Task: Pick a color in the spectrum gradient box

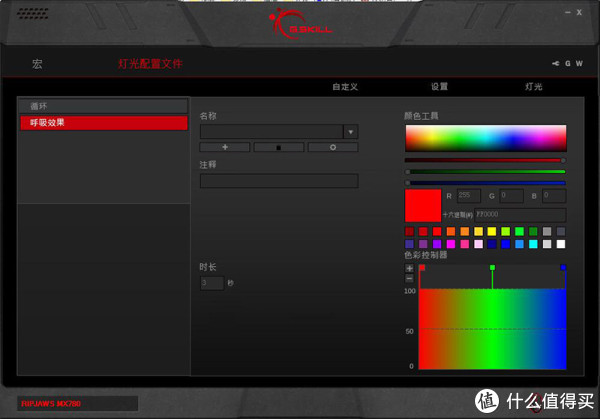Action: coord(486,138)
